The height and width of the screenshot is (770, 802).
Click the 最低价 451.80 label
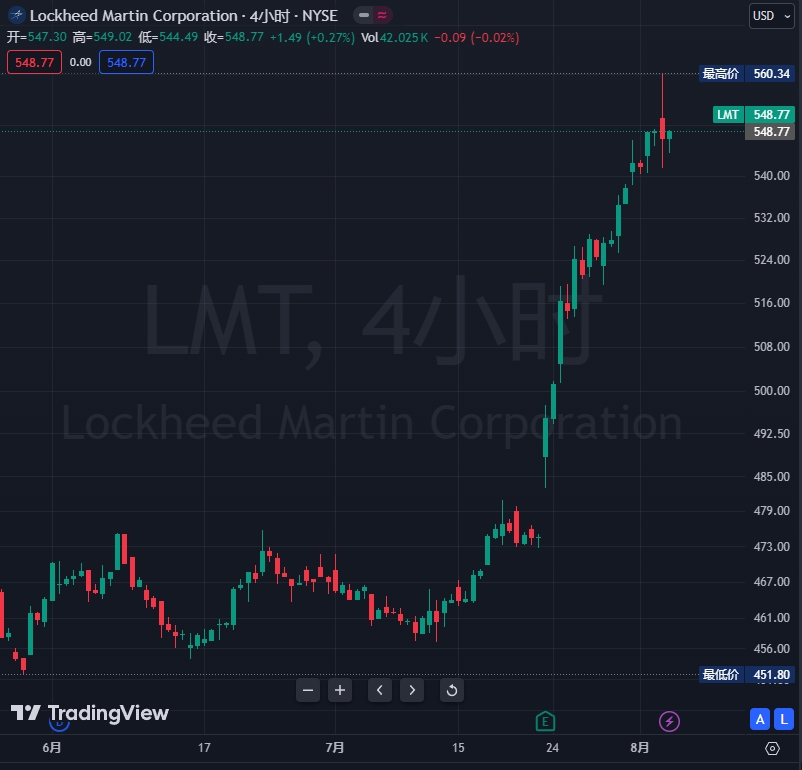(747, 675)
